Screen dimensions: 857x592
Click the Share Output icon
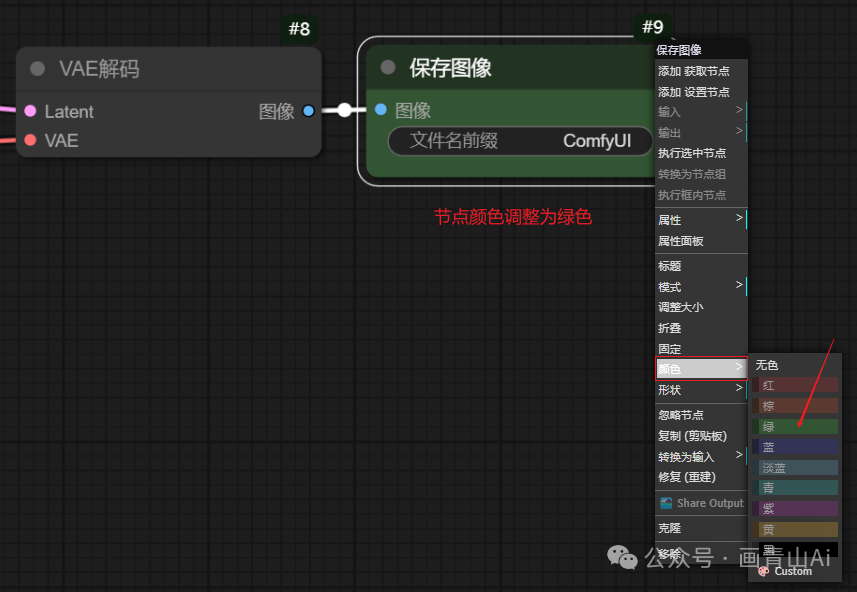point(666,503)
